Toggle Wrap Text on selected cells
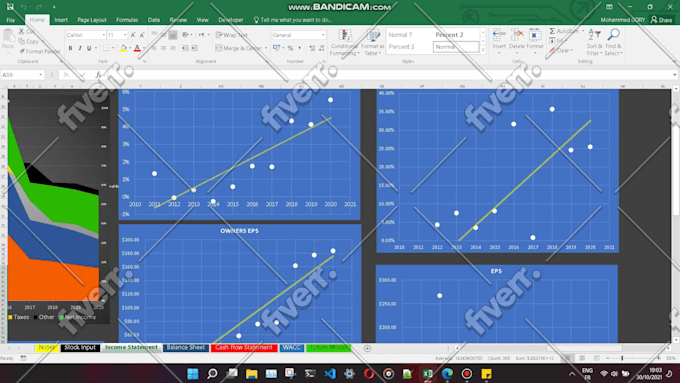This screenshot has height=383, width=680. point(232,35)
